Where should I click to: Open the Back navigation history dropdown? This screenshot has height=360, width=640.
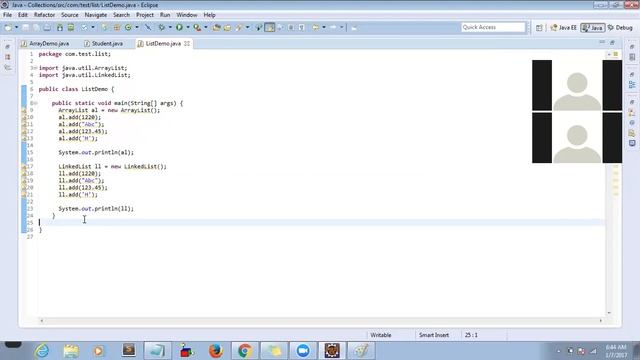pos(324,27)
